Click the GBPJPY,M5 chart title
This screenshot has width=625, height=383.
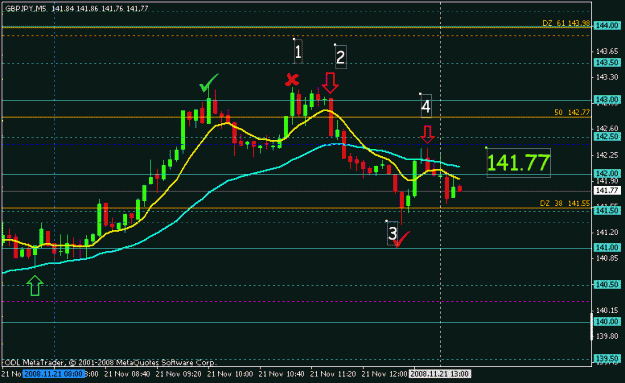tap(26, 8)
